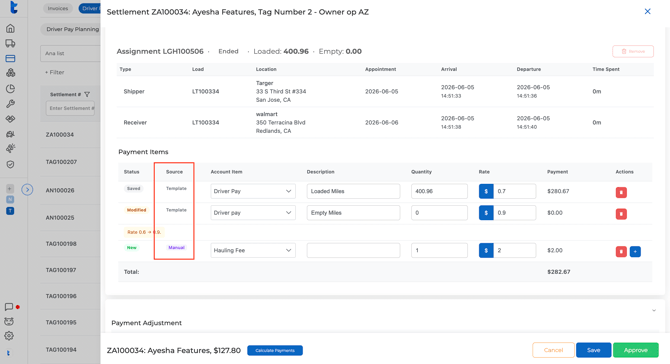The width and height of the screenshot is (670, 364).
Task: Click the Calculate Payments button
Action: pos(275,350)
